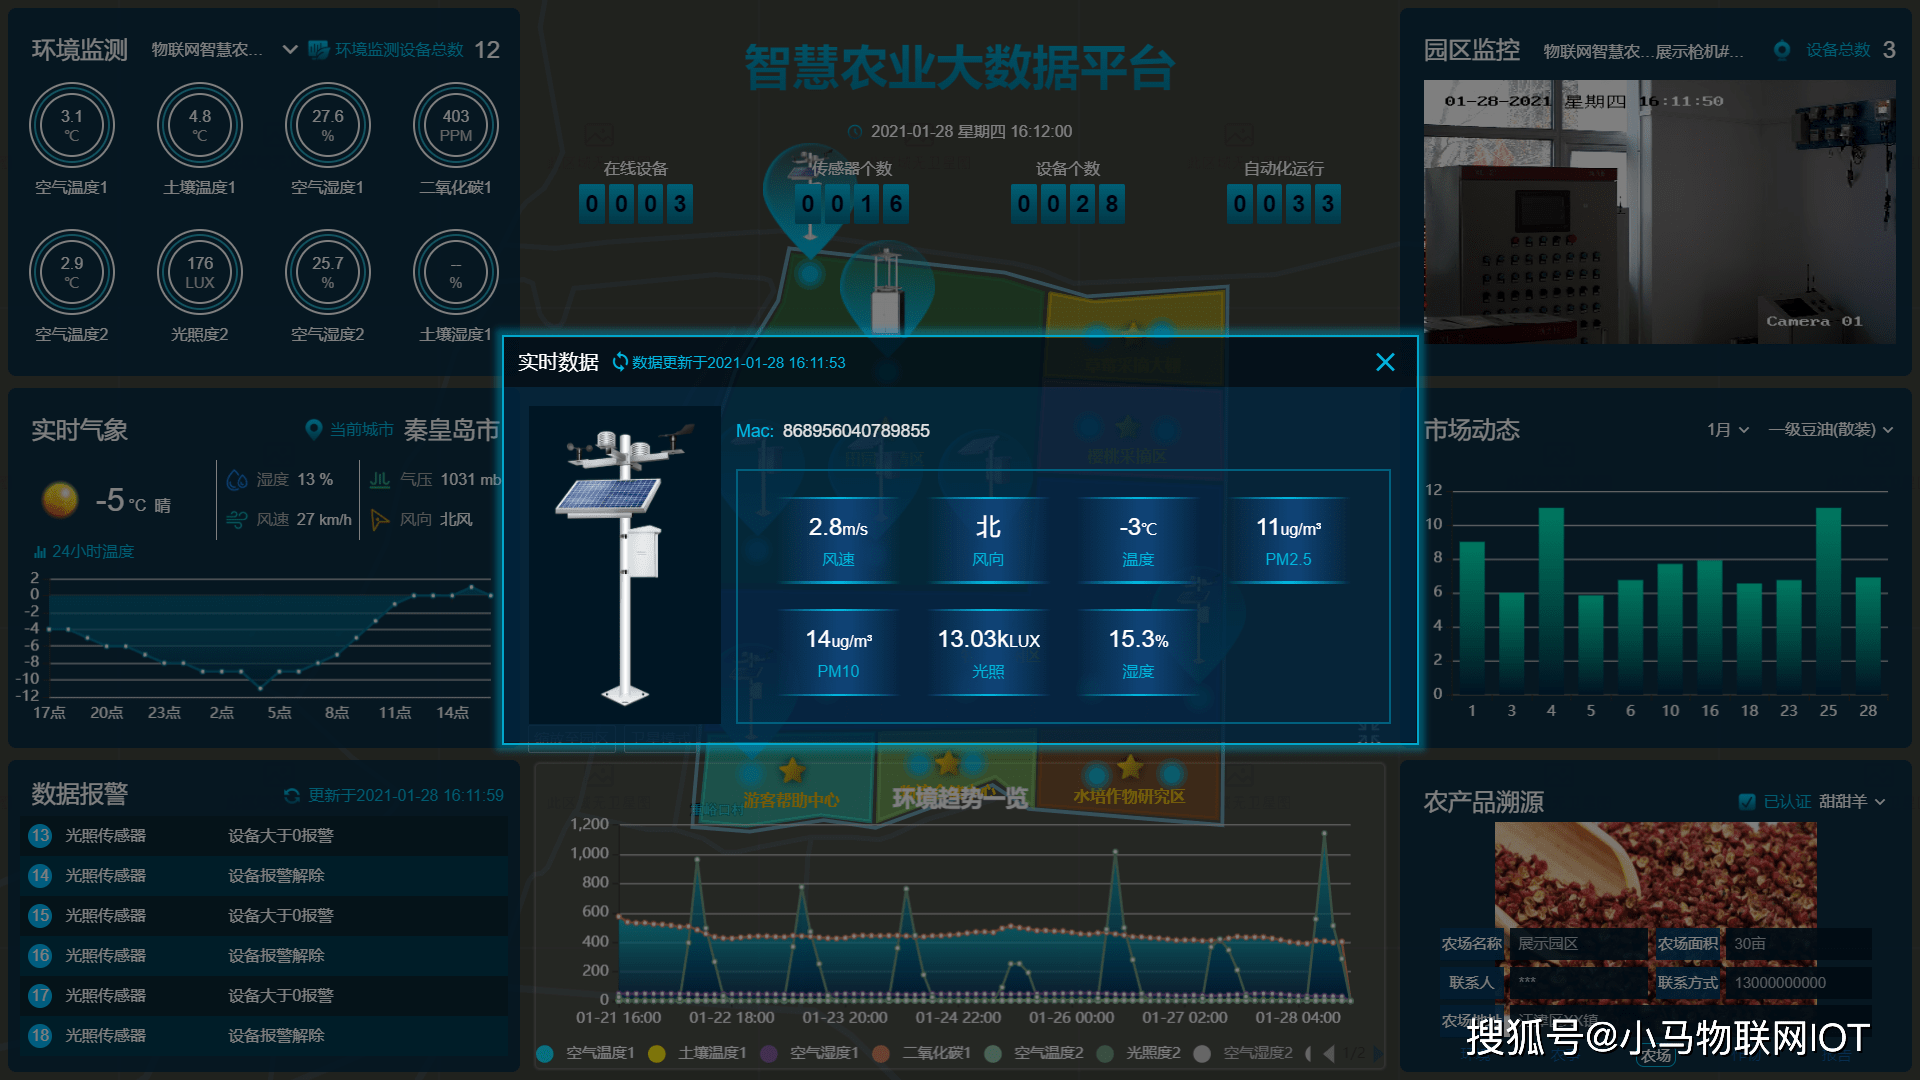Toggle 空气温度2 legend series
This screenshot has width=1920, height=1080.
tap(1034, 1053)
